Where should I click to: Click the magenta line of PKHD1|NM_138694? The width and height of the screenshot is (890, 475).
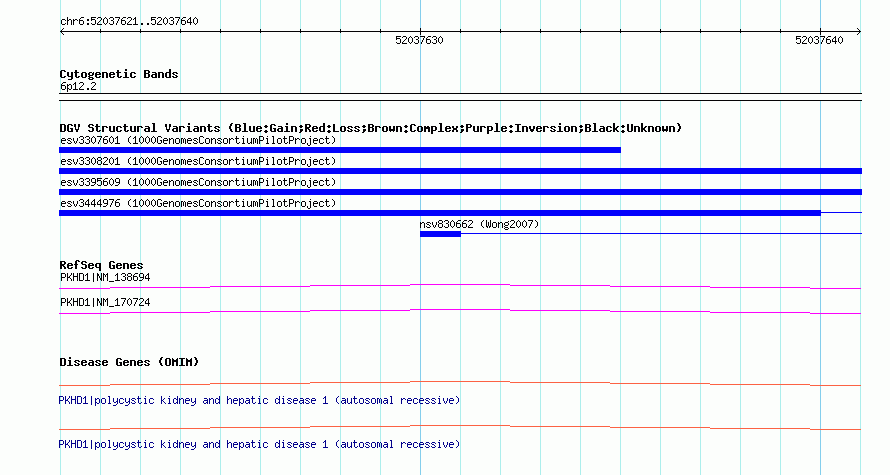460,287
